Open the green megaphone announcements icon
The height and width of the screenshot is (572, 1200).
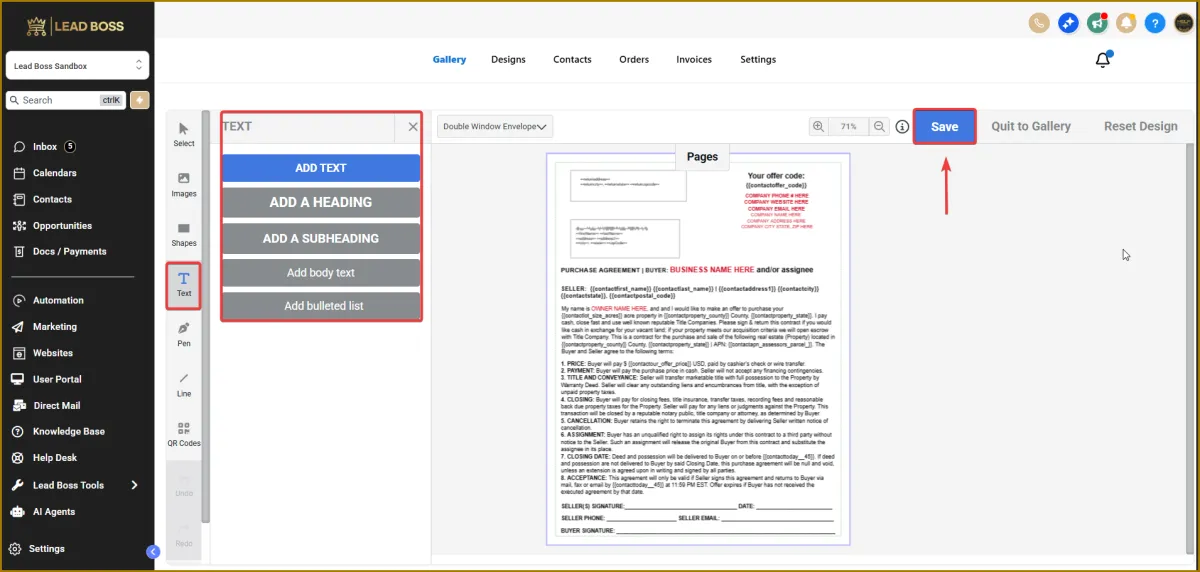click(1097, 22)
